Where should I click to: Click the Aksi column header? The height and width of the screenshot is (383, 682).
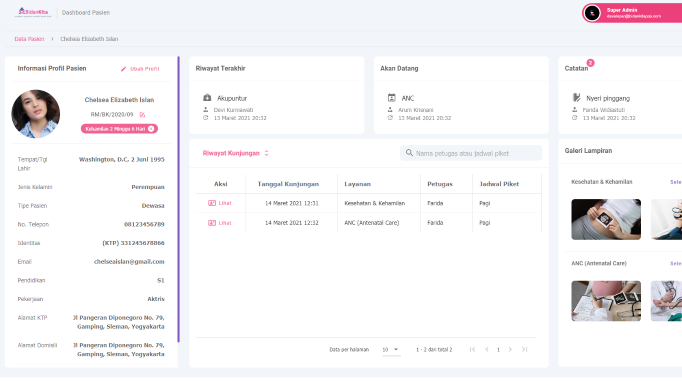[x=221, y=184]
